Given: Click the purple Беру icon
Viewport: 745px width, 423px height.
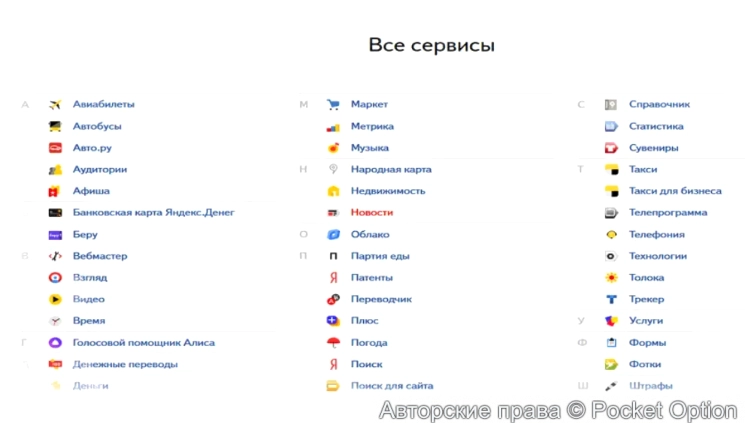Looking at the screenshot, I should (x=55, y=235).
